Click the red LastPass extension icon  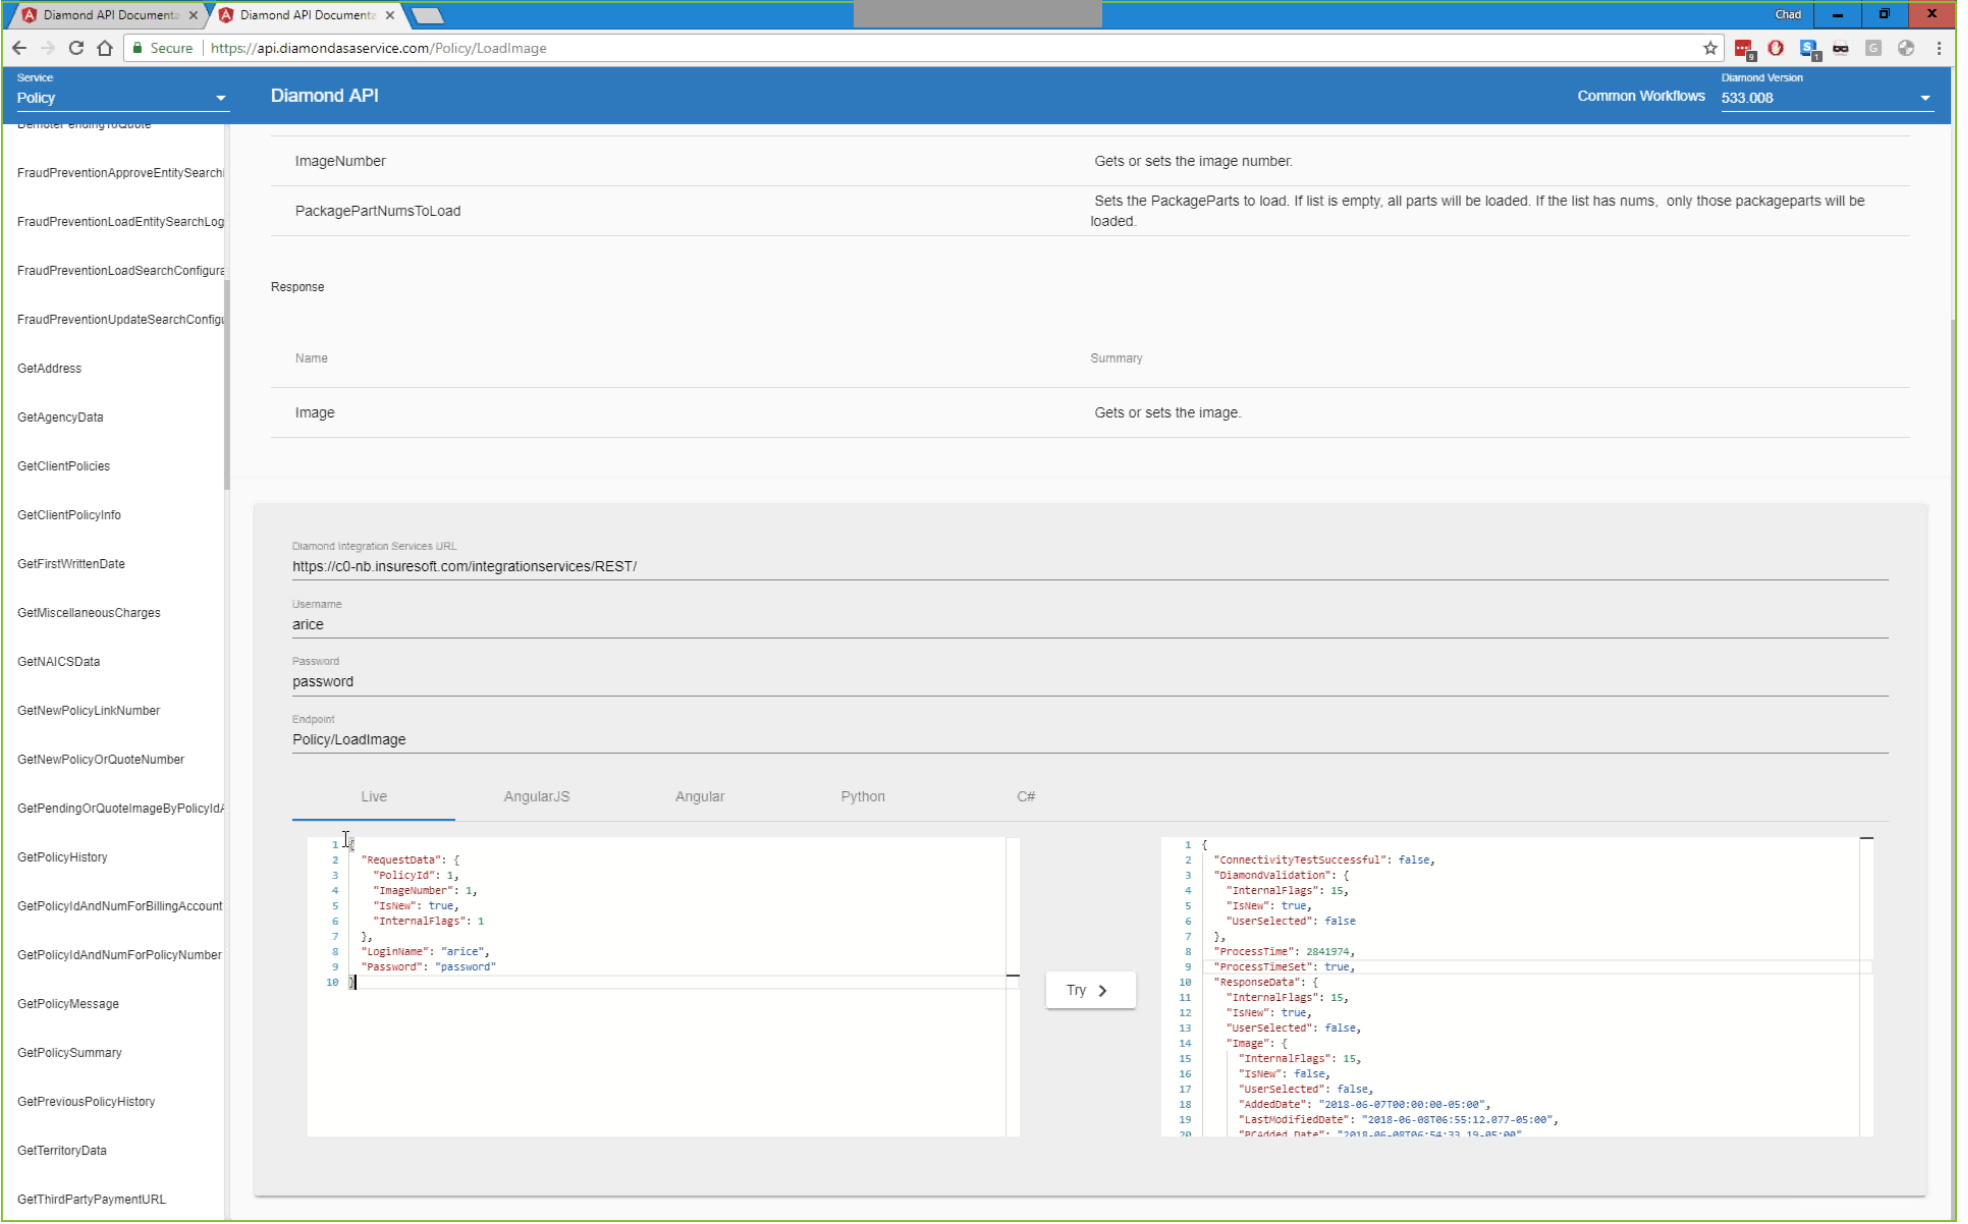click(x=1745, y=48)
